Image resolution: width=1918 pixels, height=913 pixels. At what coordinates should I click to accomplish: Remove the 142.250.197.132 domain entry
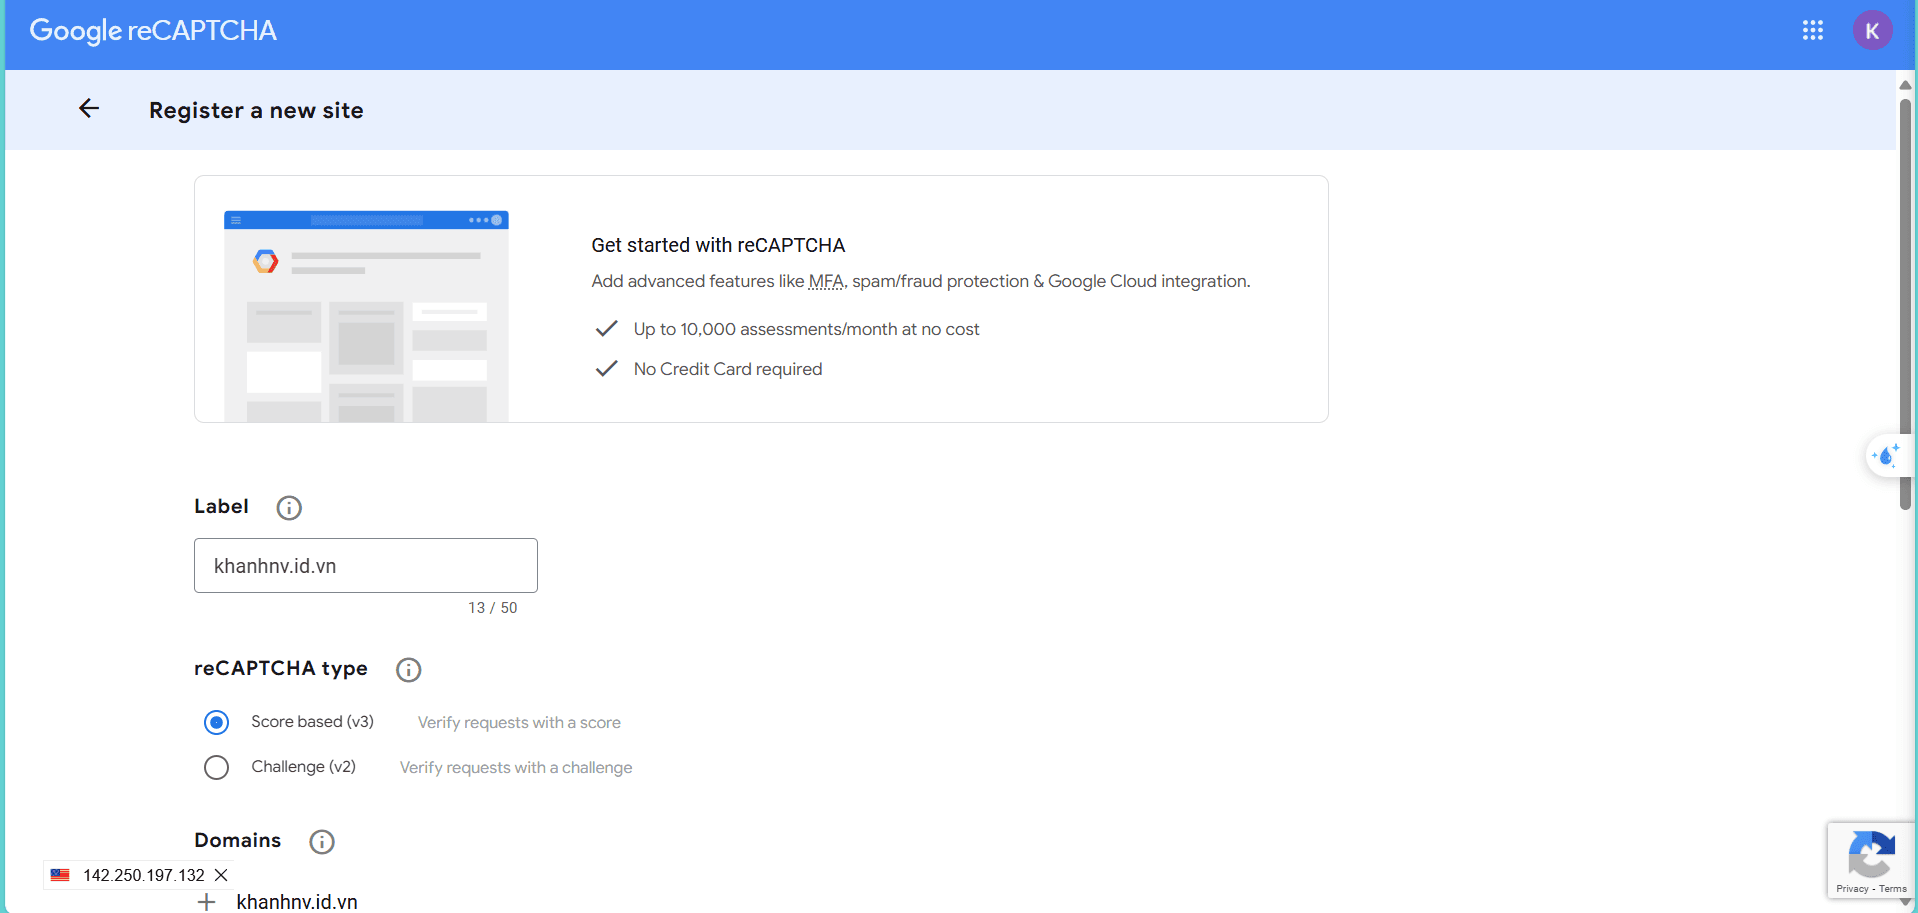pyautogui.click(x=221, y=875)
